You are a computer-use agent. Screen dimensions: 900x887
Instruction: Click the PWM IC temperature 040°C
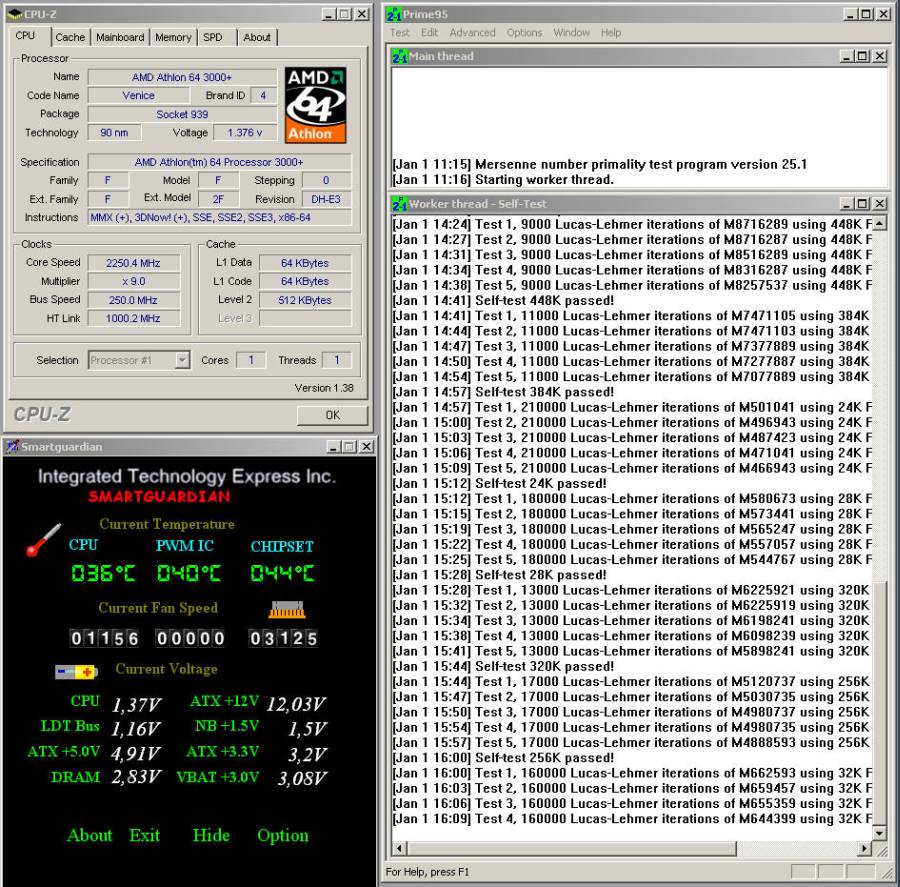[x=189, y=573]
